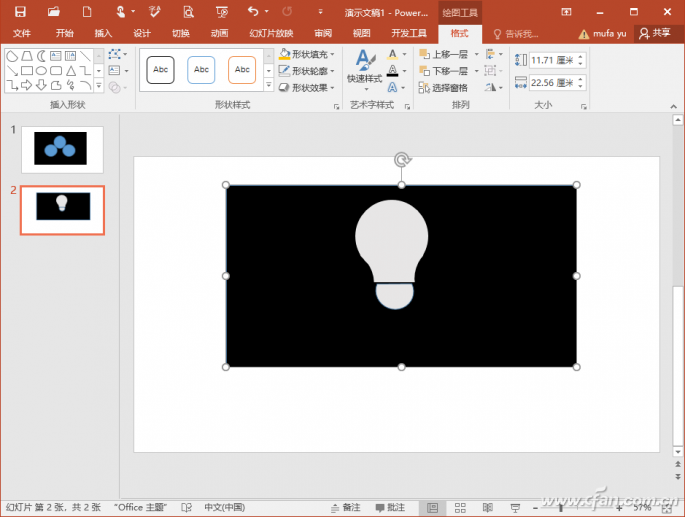Click the Selection Pane (选择窗格) button

tap(443, 88)
